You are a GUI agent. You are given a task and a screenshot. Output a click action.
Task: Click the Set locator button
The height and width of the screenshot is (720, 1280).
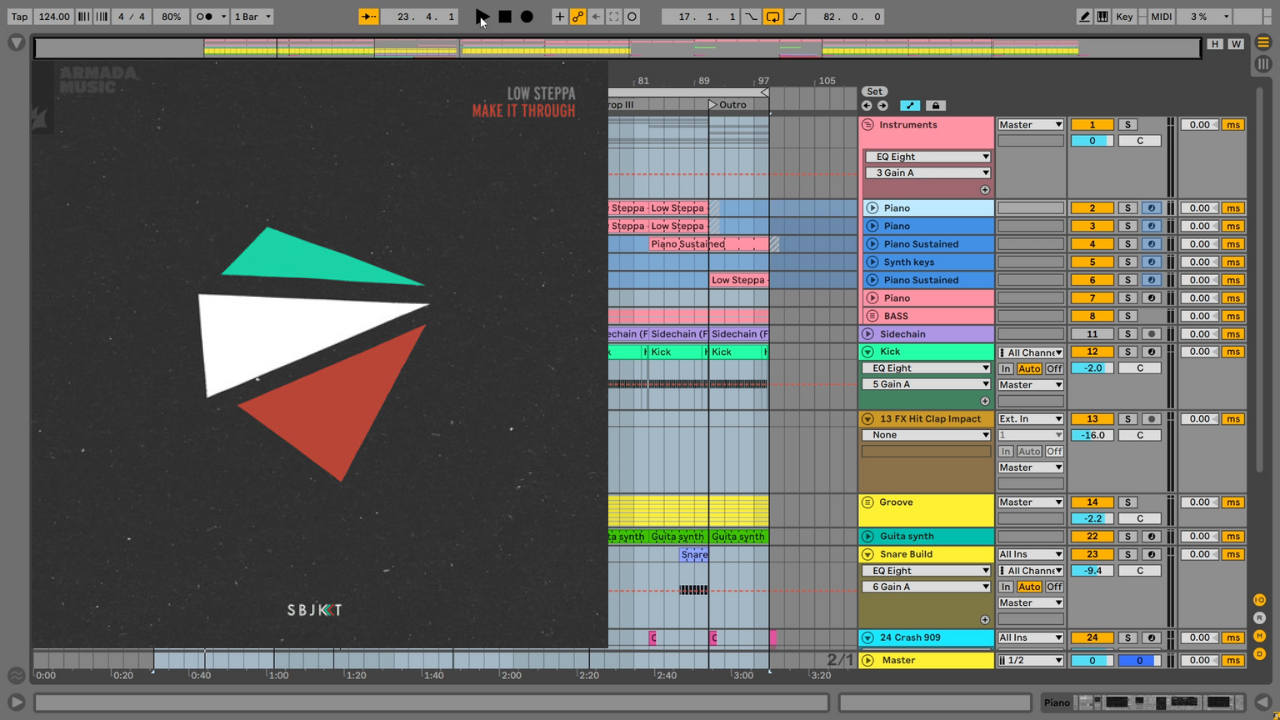tap(874, 91)
